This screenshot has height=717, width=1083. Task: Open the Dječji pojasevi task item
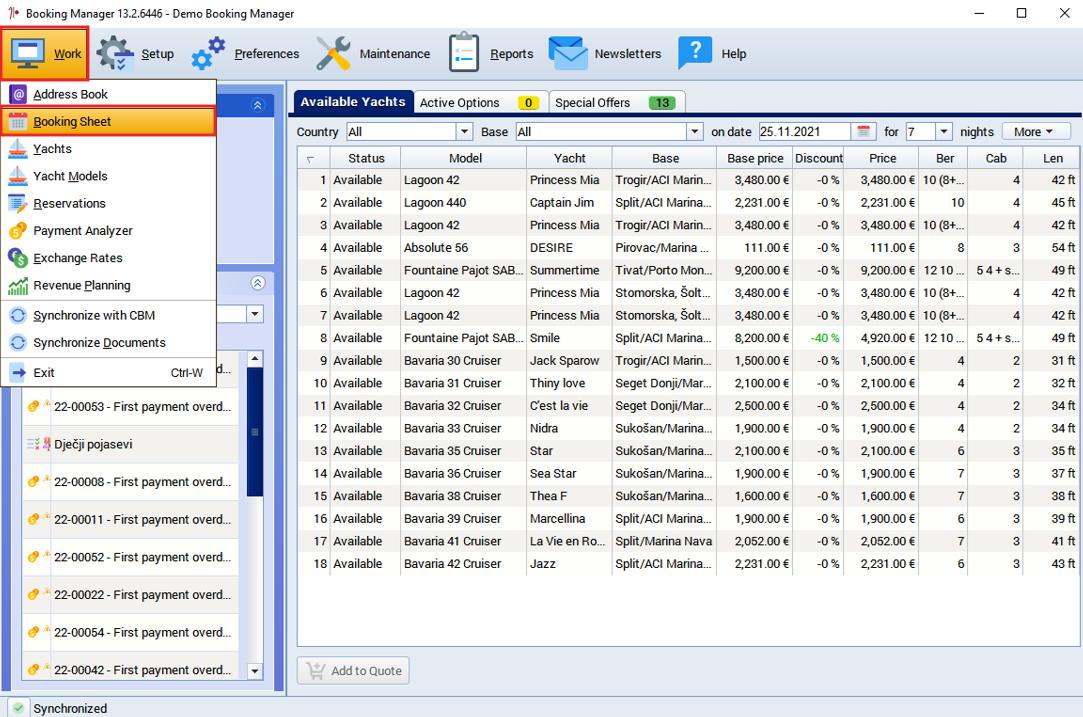pyautogui.click(x=131, y=444)
